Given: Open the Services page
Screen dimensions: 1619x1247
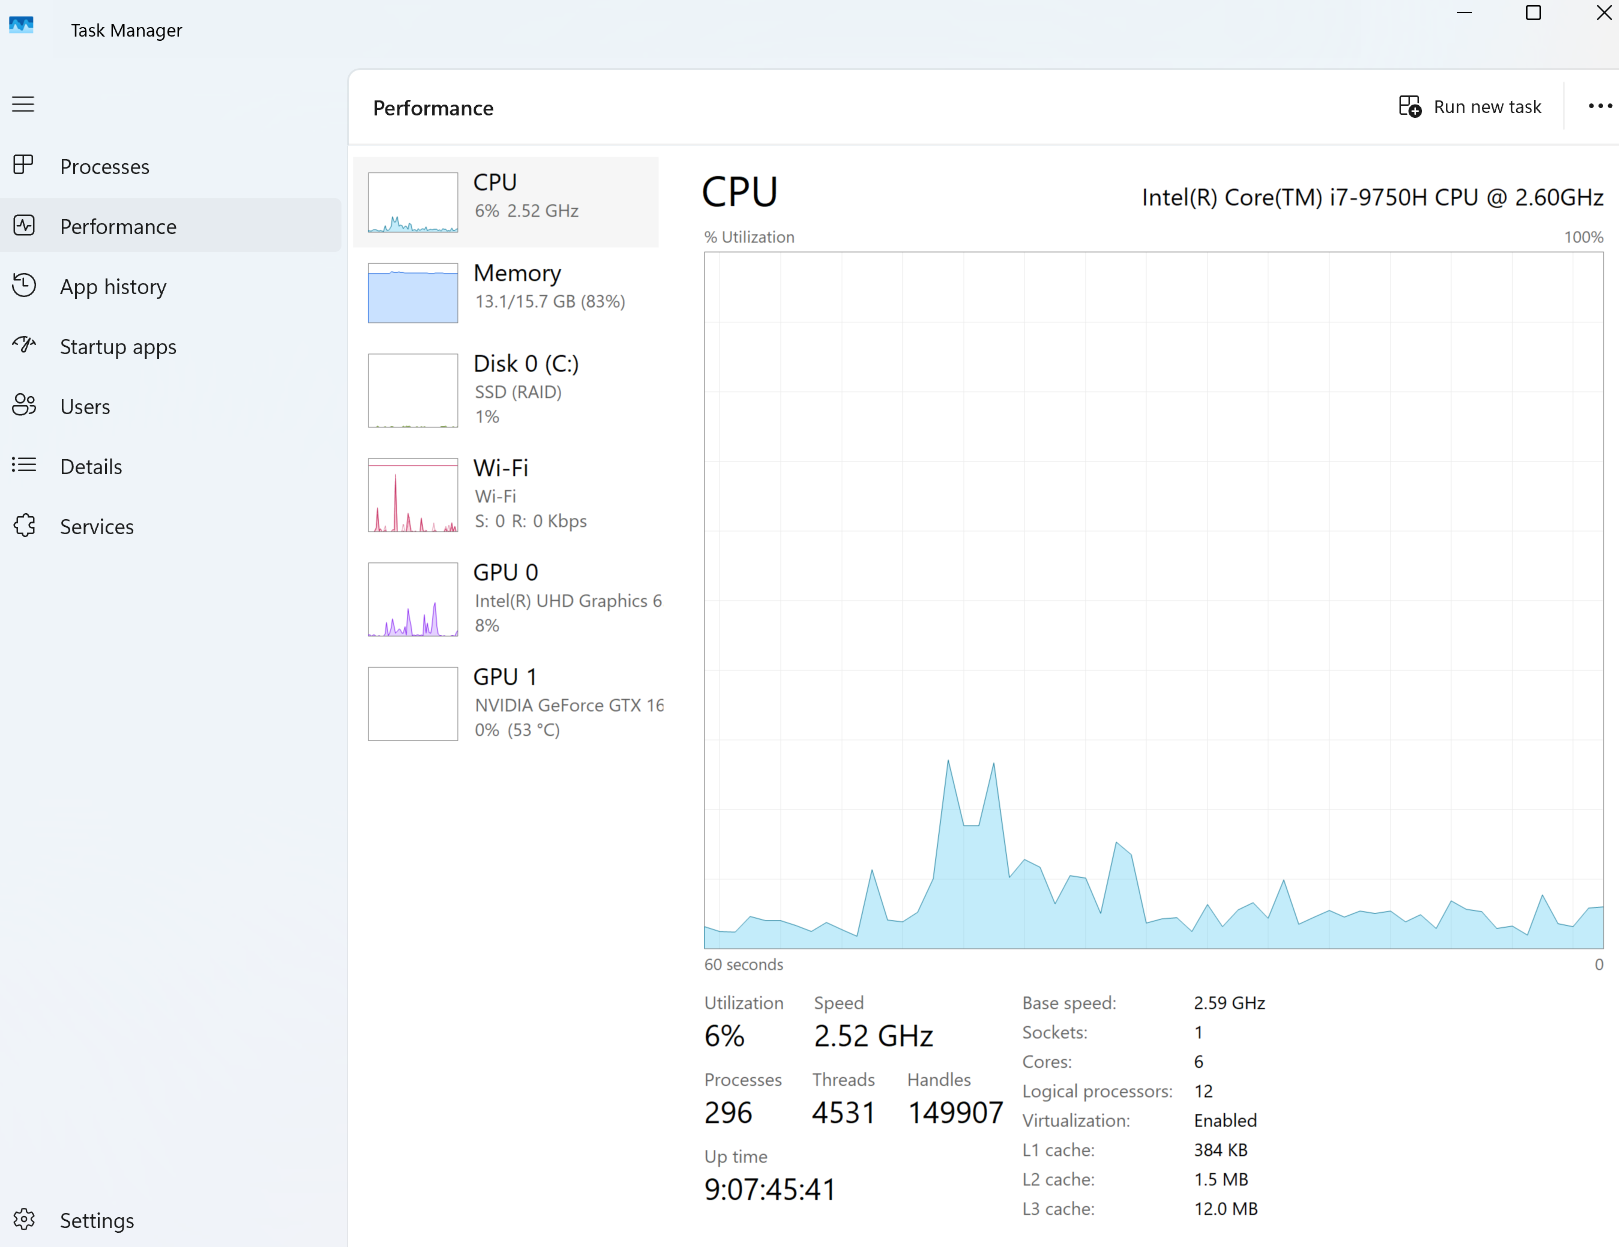Looking at the screenshot, I should click(171, 526).
